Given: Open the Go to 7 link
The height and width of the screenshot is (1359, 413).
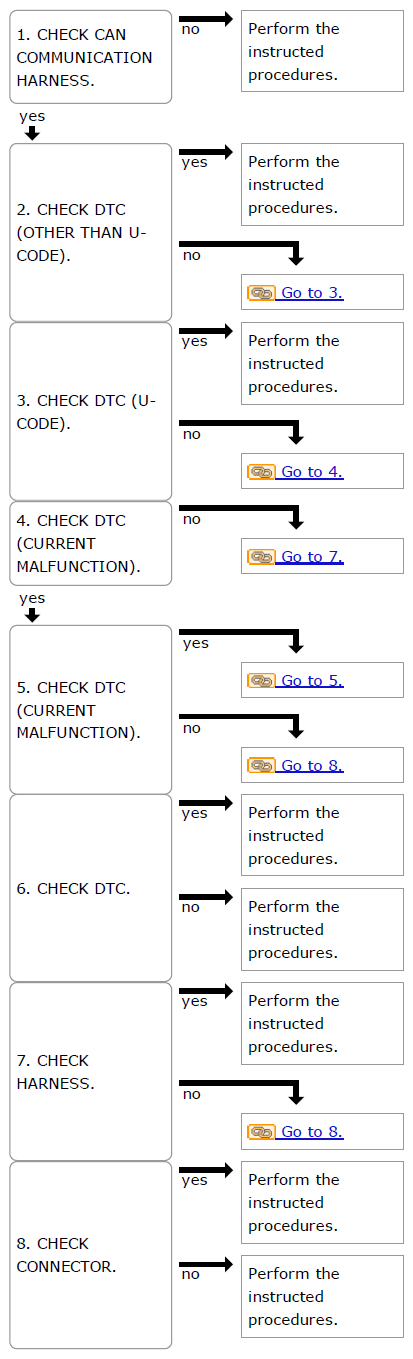Looking at the screenshot, I should pyautogui.click(x=312, y=557).
